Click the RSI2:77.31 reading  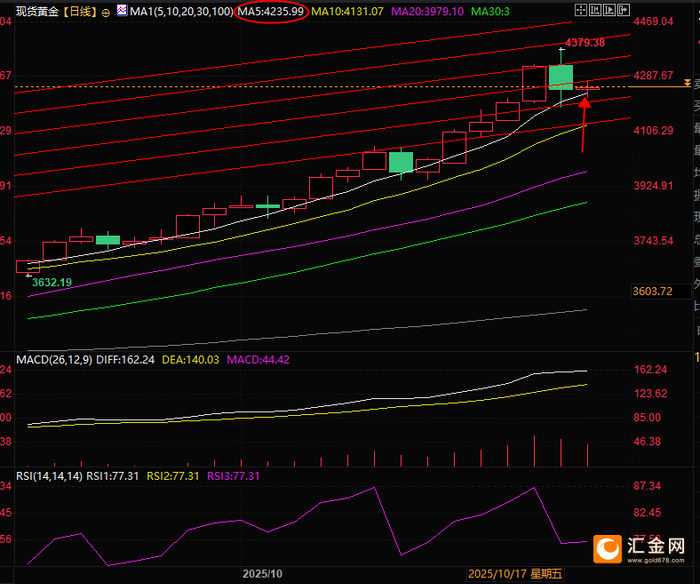(x=173, y=476)
